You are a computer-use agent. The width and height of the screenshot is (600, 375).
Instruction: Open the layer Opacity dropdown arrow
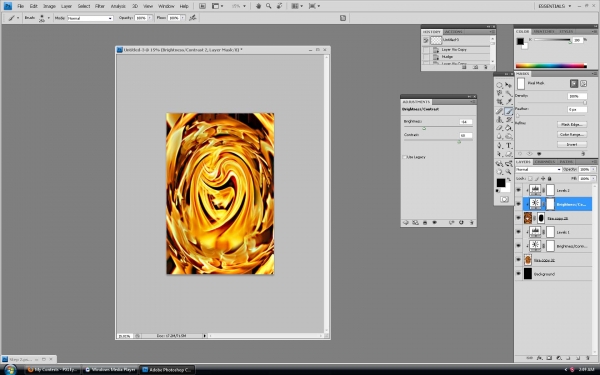tap(593, 169)
